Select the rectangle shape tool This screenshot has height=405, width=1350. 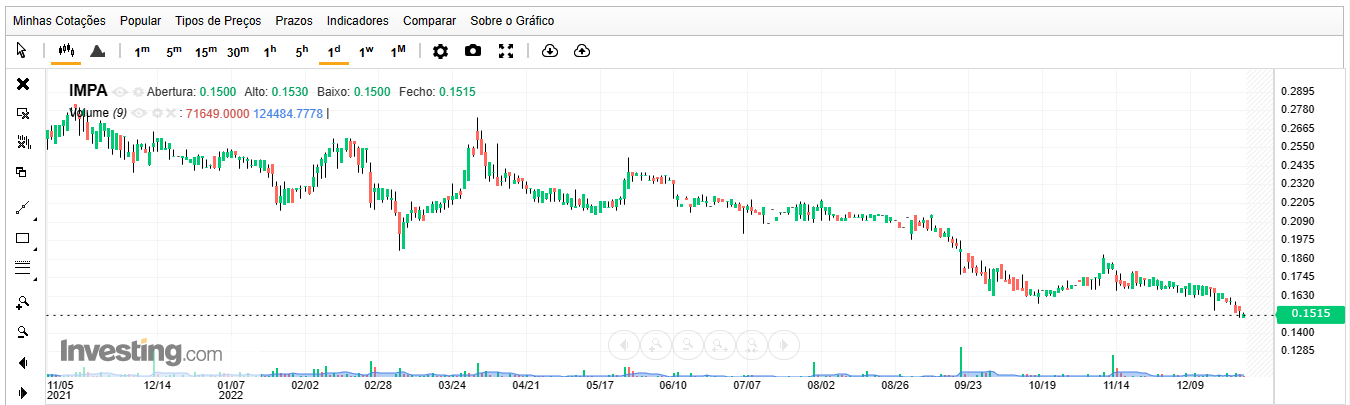click(23, 238)
